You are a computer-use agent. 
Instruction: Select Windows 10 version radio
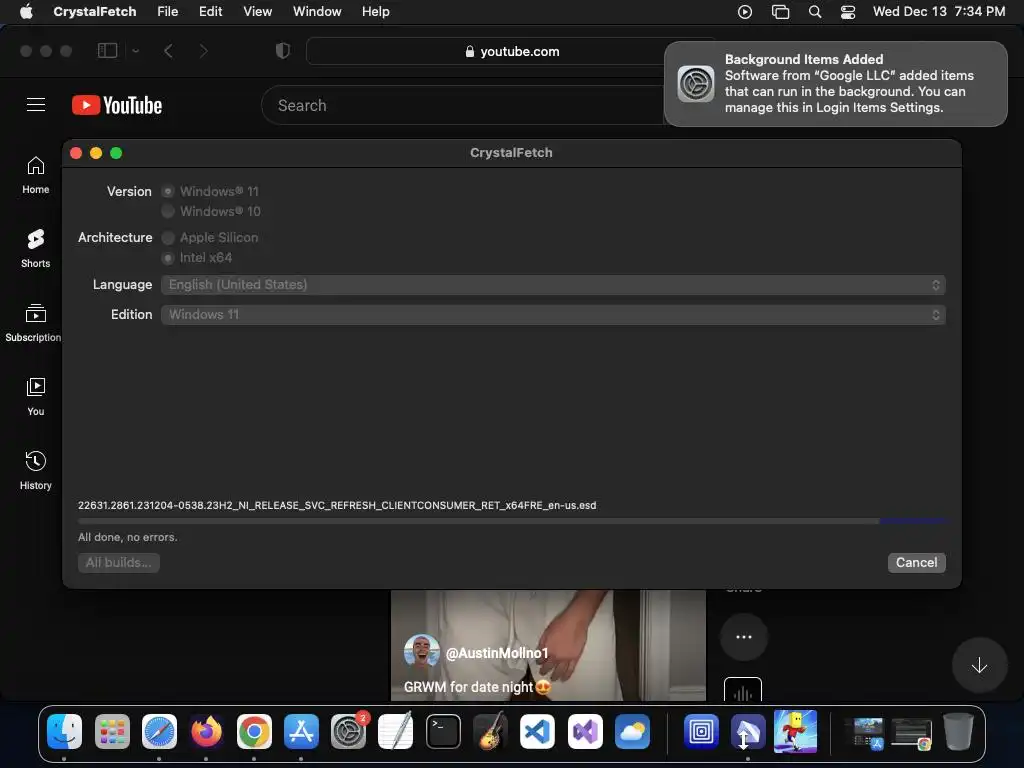168,211
